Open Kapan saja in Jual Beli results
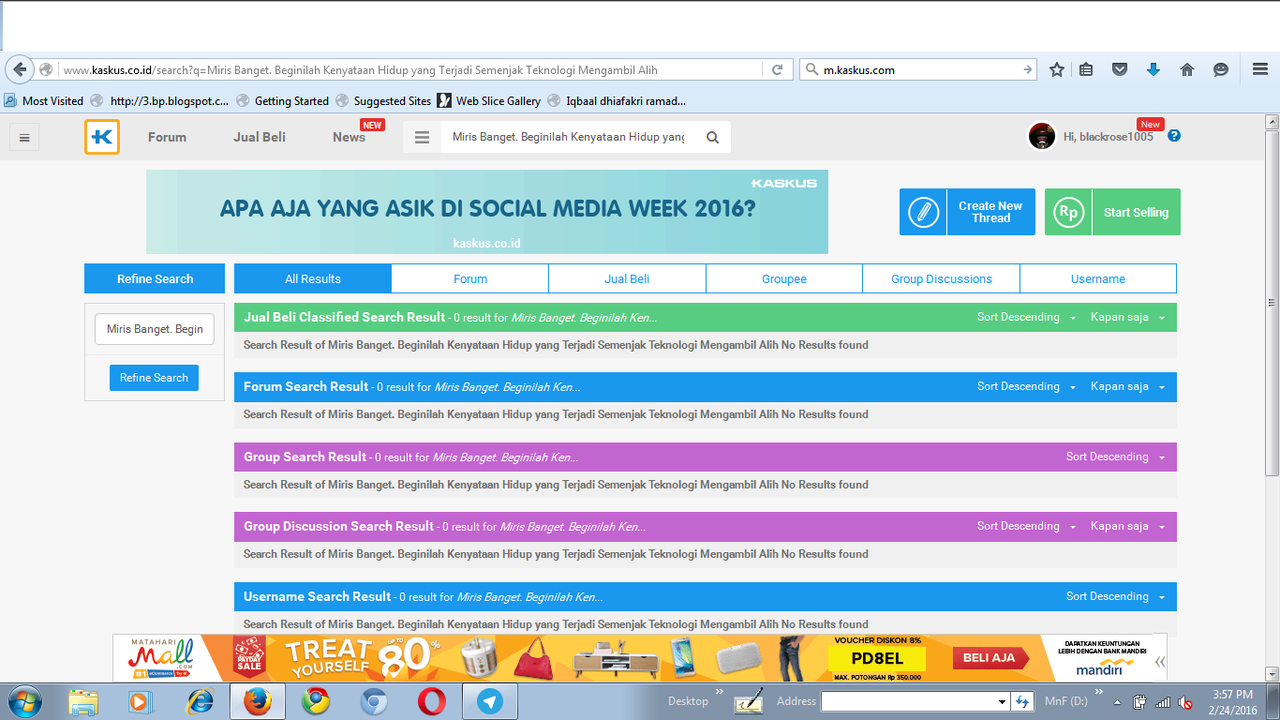 pos(1128,317)
